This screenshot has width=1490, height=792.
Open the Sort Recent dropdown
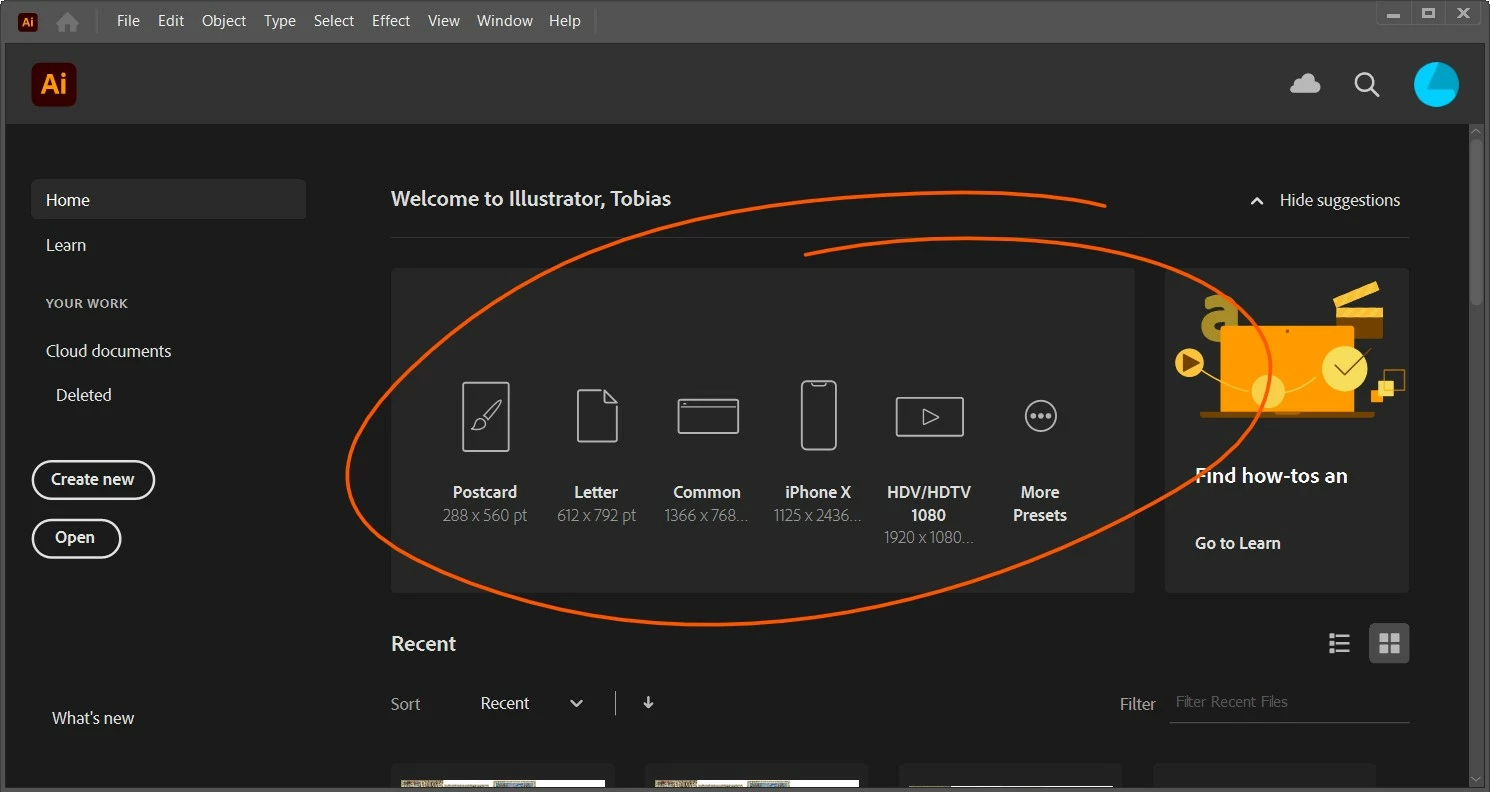tap(531, 703)
